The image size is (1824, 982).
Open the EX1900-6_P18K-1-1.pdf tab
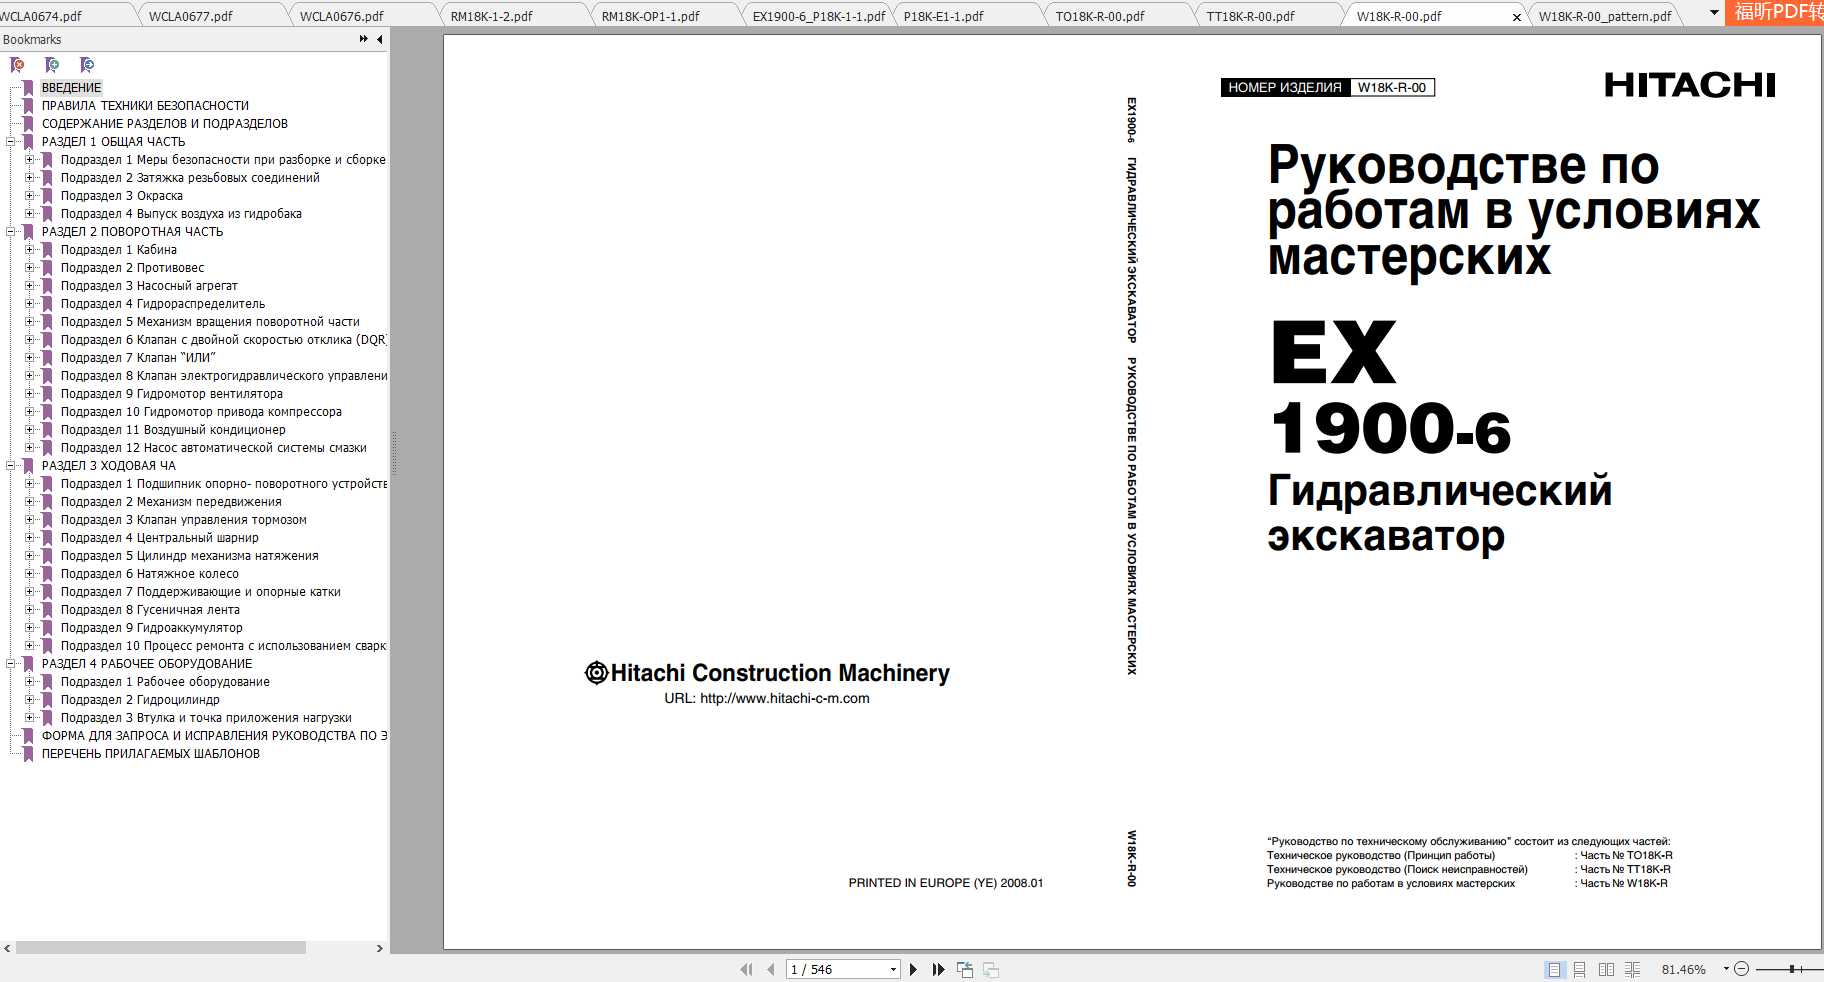tap(818, 15)
